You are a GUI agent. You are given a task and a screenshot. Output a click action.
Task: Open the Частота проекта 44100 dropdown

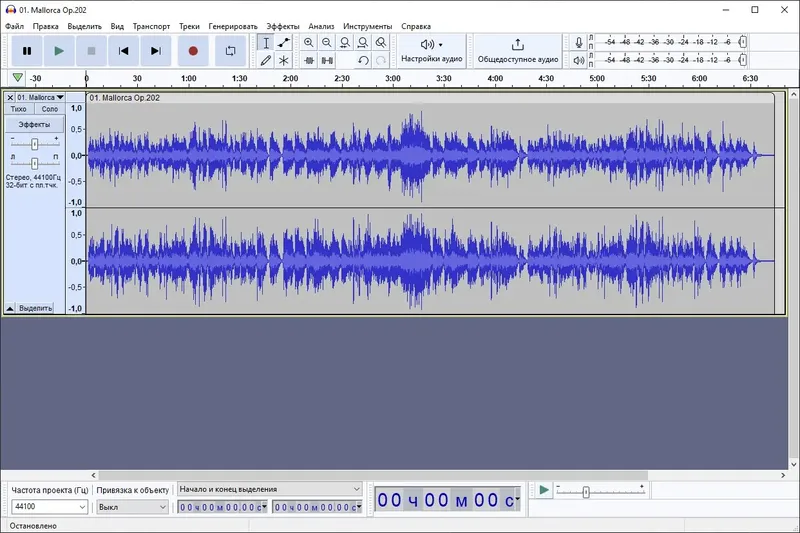pos(49,506)
